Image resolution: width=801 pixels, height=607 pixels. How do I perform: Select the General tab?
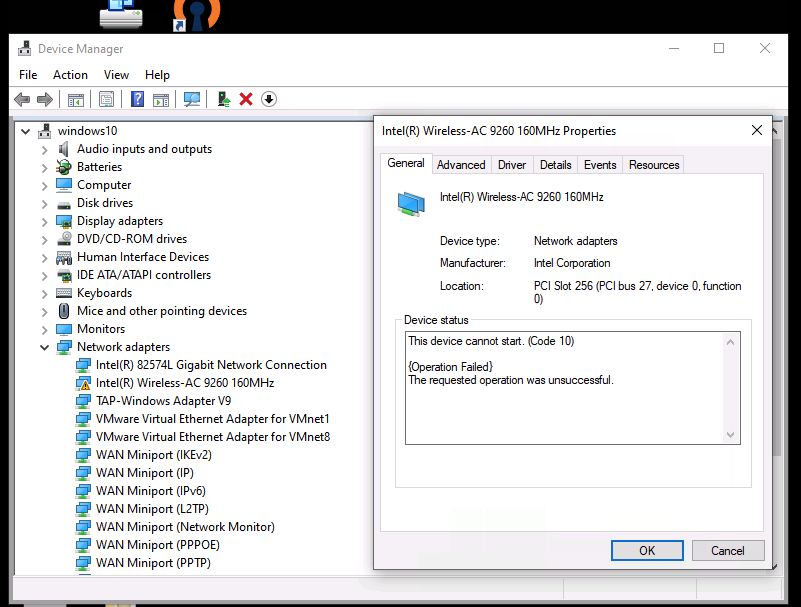406,164
